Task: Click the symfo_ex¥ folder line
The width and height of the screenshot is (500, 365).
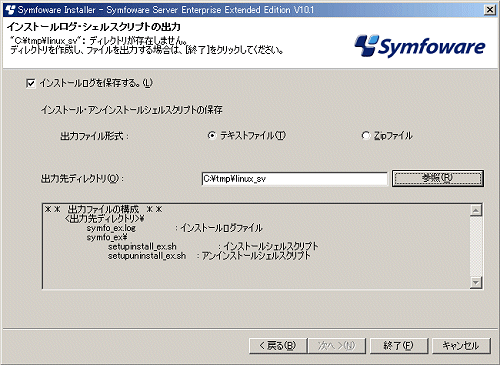Action: point(107,237)
